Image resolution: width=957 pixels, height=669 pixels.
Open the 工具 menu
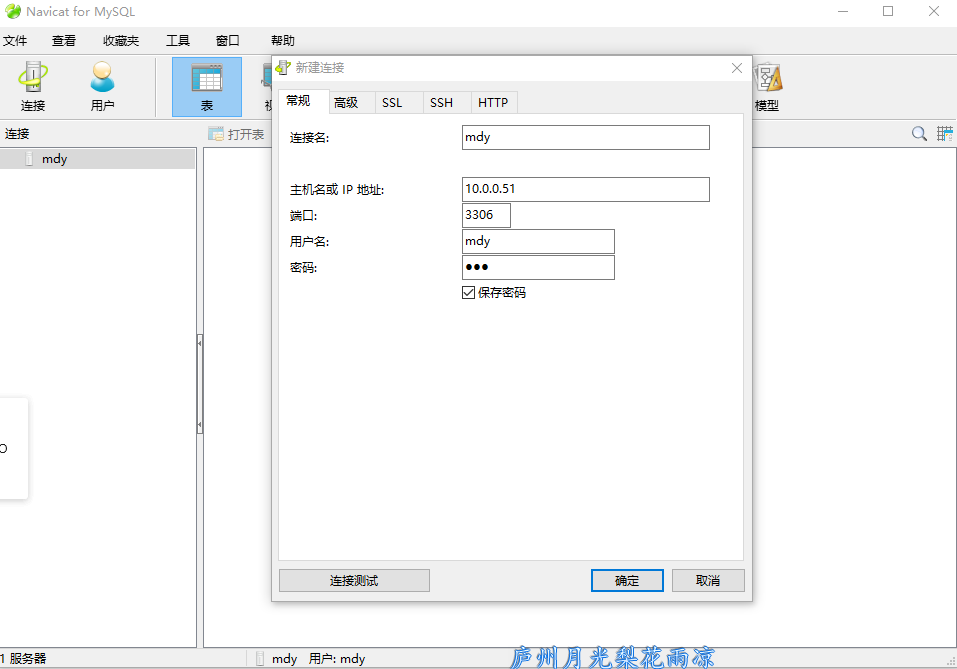[178, 41]
